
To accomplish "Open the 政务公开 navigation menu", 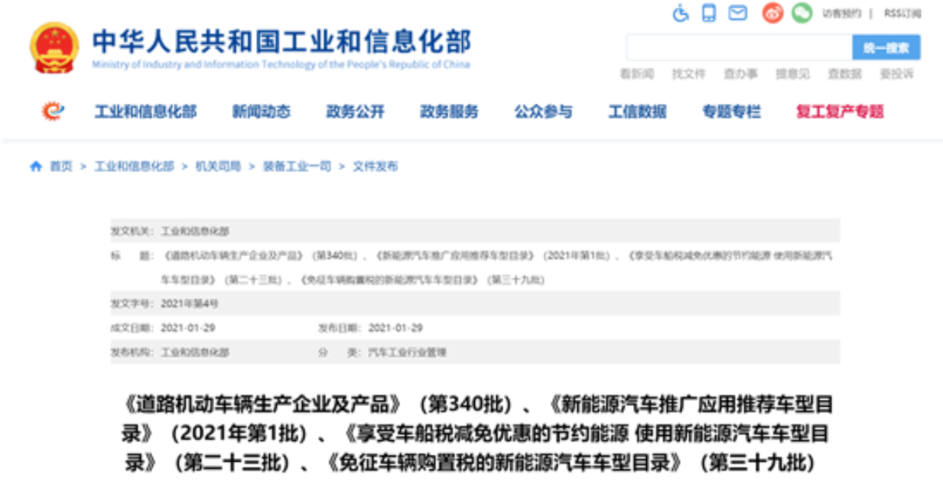I will (x=355, y=111).
